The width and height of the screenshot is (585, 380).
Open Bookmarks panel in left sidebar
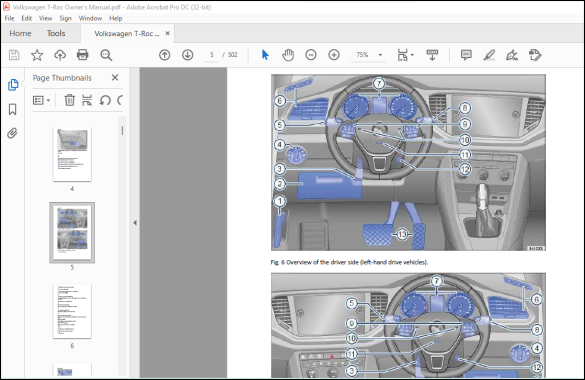12,109
